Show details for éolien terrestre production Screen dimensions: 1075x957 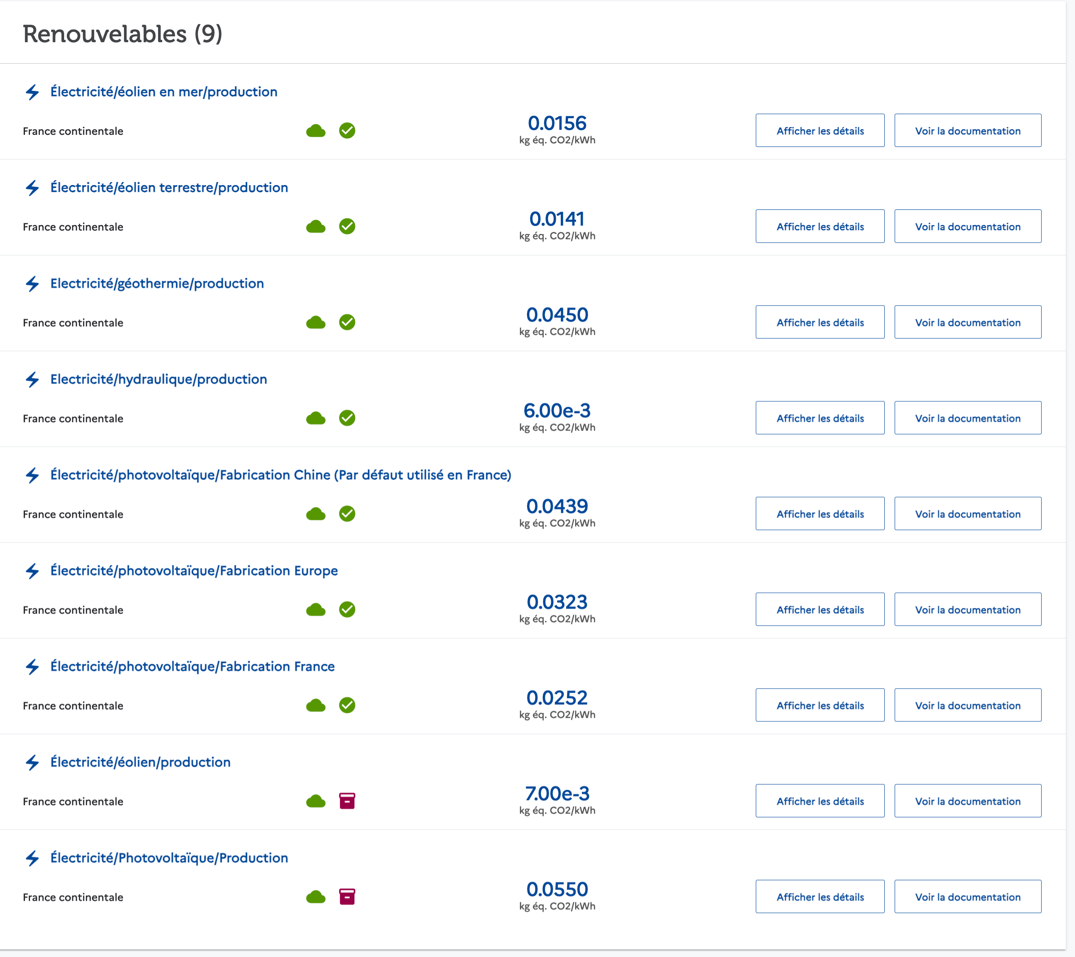pos(820,227)
